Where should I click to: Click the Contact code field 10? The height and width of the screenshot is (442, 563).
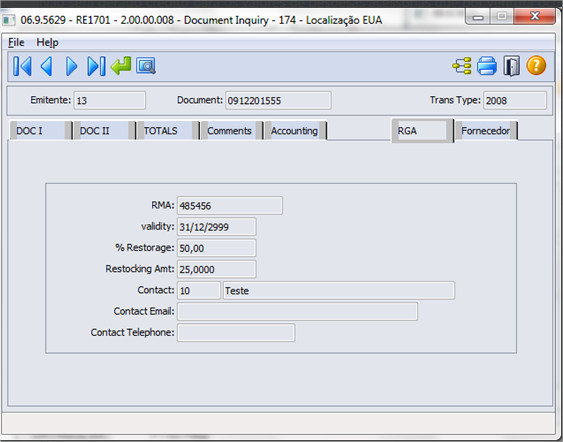click(199, 290)
